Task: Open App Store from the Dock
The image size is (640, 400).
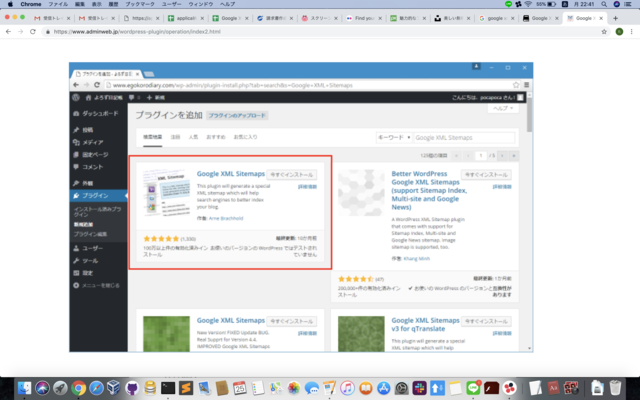Action: (x=383, y=388)
